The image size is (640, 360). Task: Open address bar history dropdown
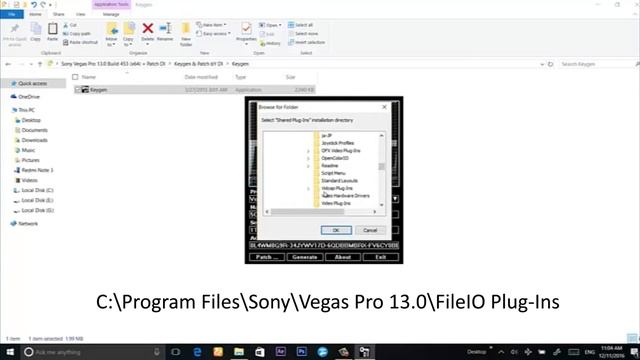coord(542,64)
